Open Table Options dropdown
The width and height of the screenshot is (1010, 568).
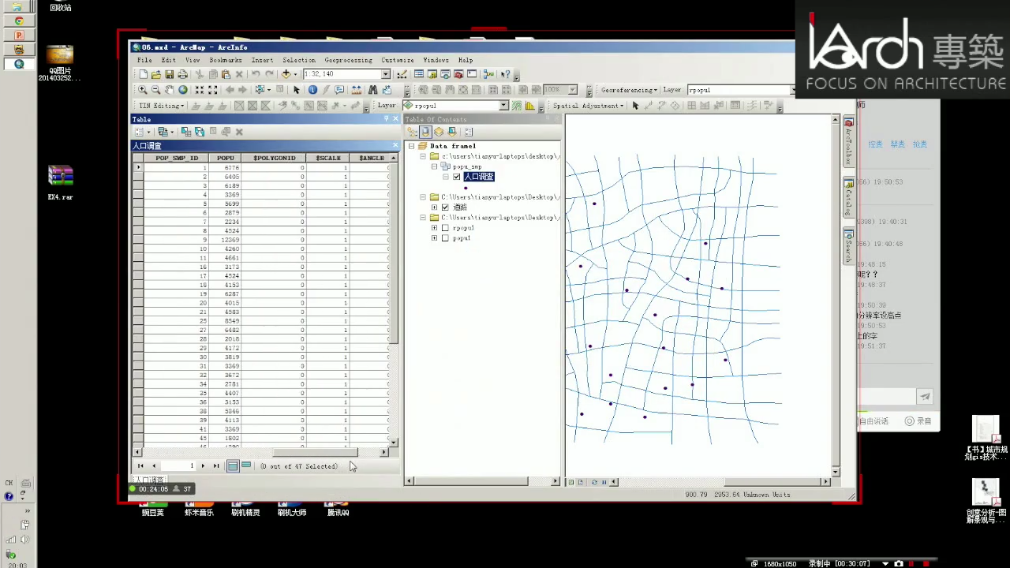pyautogui.click(x=142, y=132)
